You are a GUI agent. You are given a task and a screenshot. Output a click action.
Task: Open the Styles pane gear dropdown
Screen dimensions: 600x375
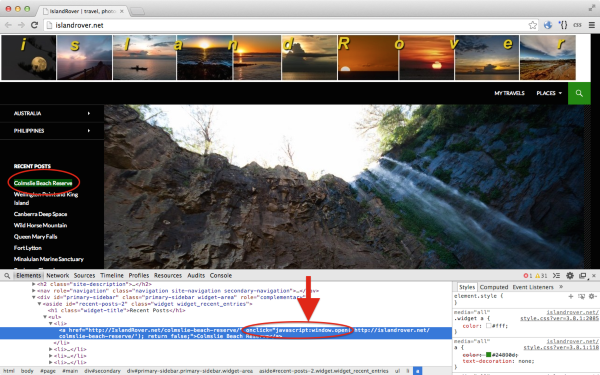tap(593, 296)
